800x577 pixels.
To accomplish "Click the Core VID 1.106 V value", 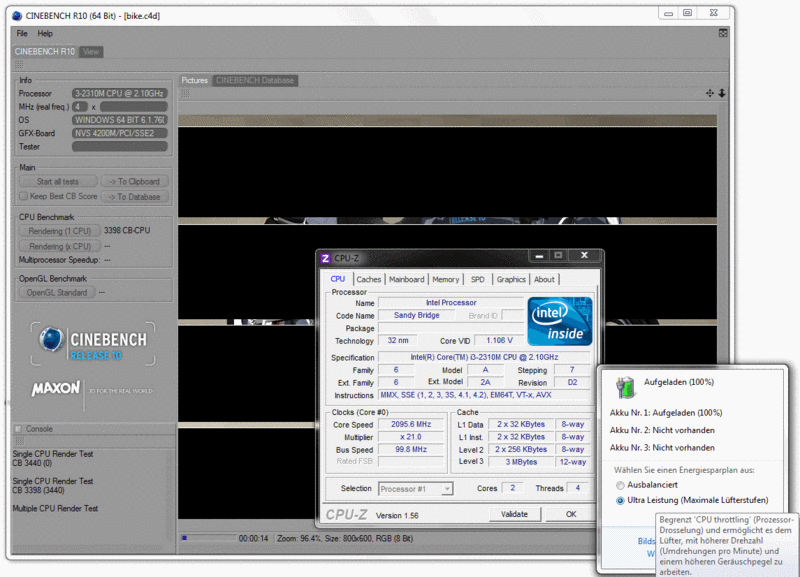I will 499,340.
